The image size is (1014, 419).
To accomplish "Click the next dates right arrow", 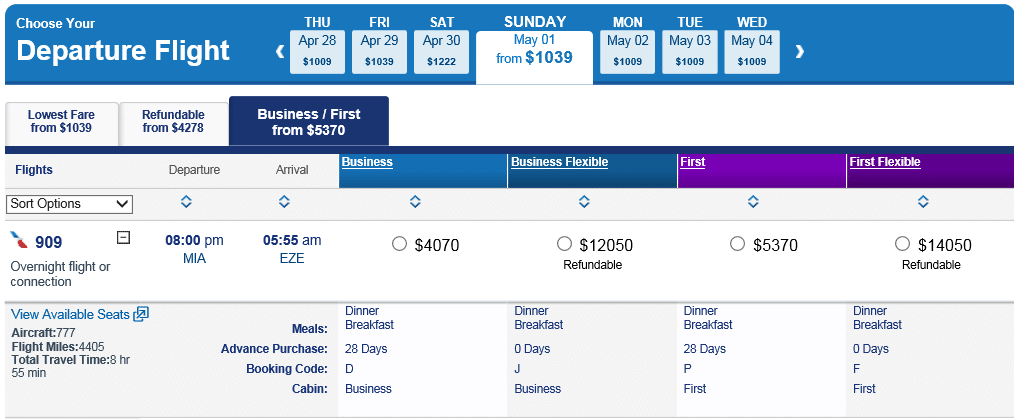I will (x=799, y=51).
